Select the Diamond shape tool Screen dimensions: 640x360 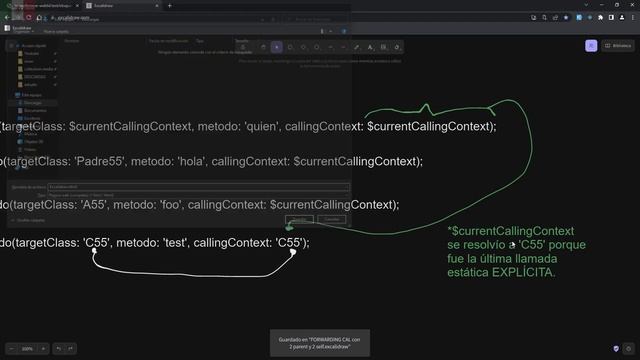click(303, 47)
